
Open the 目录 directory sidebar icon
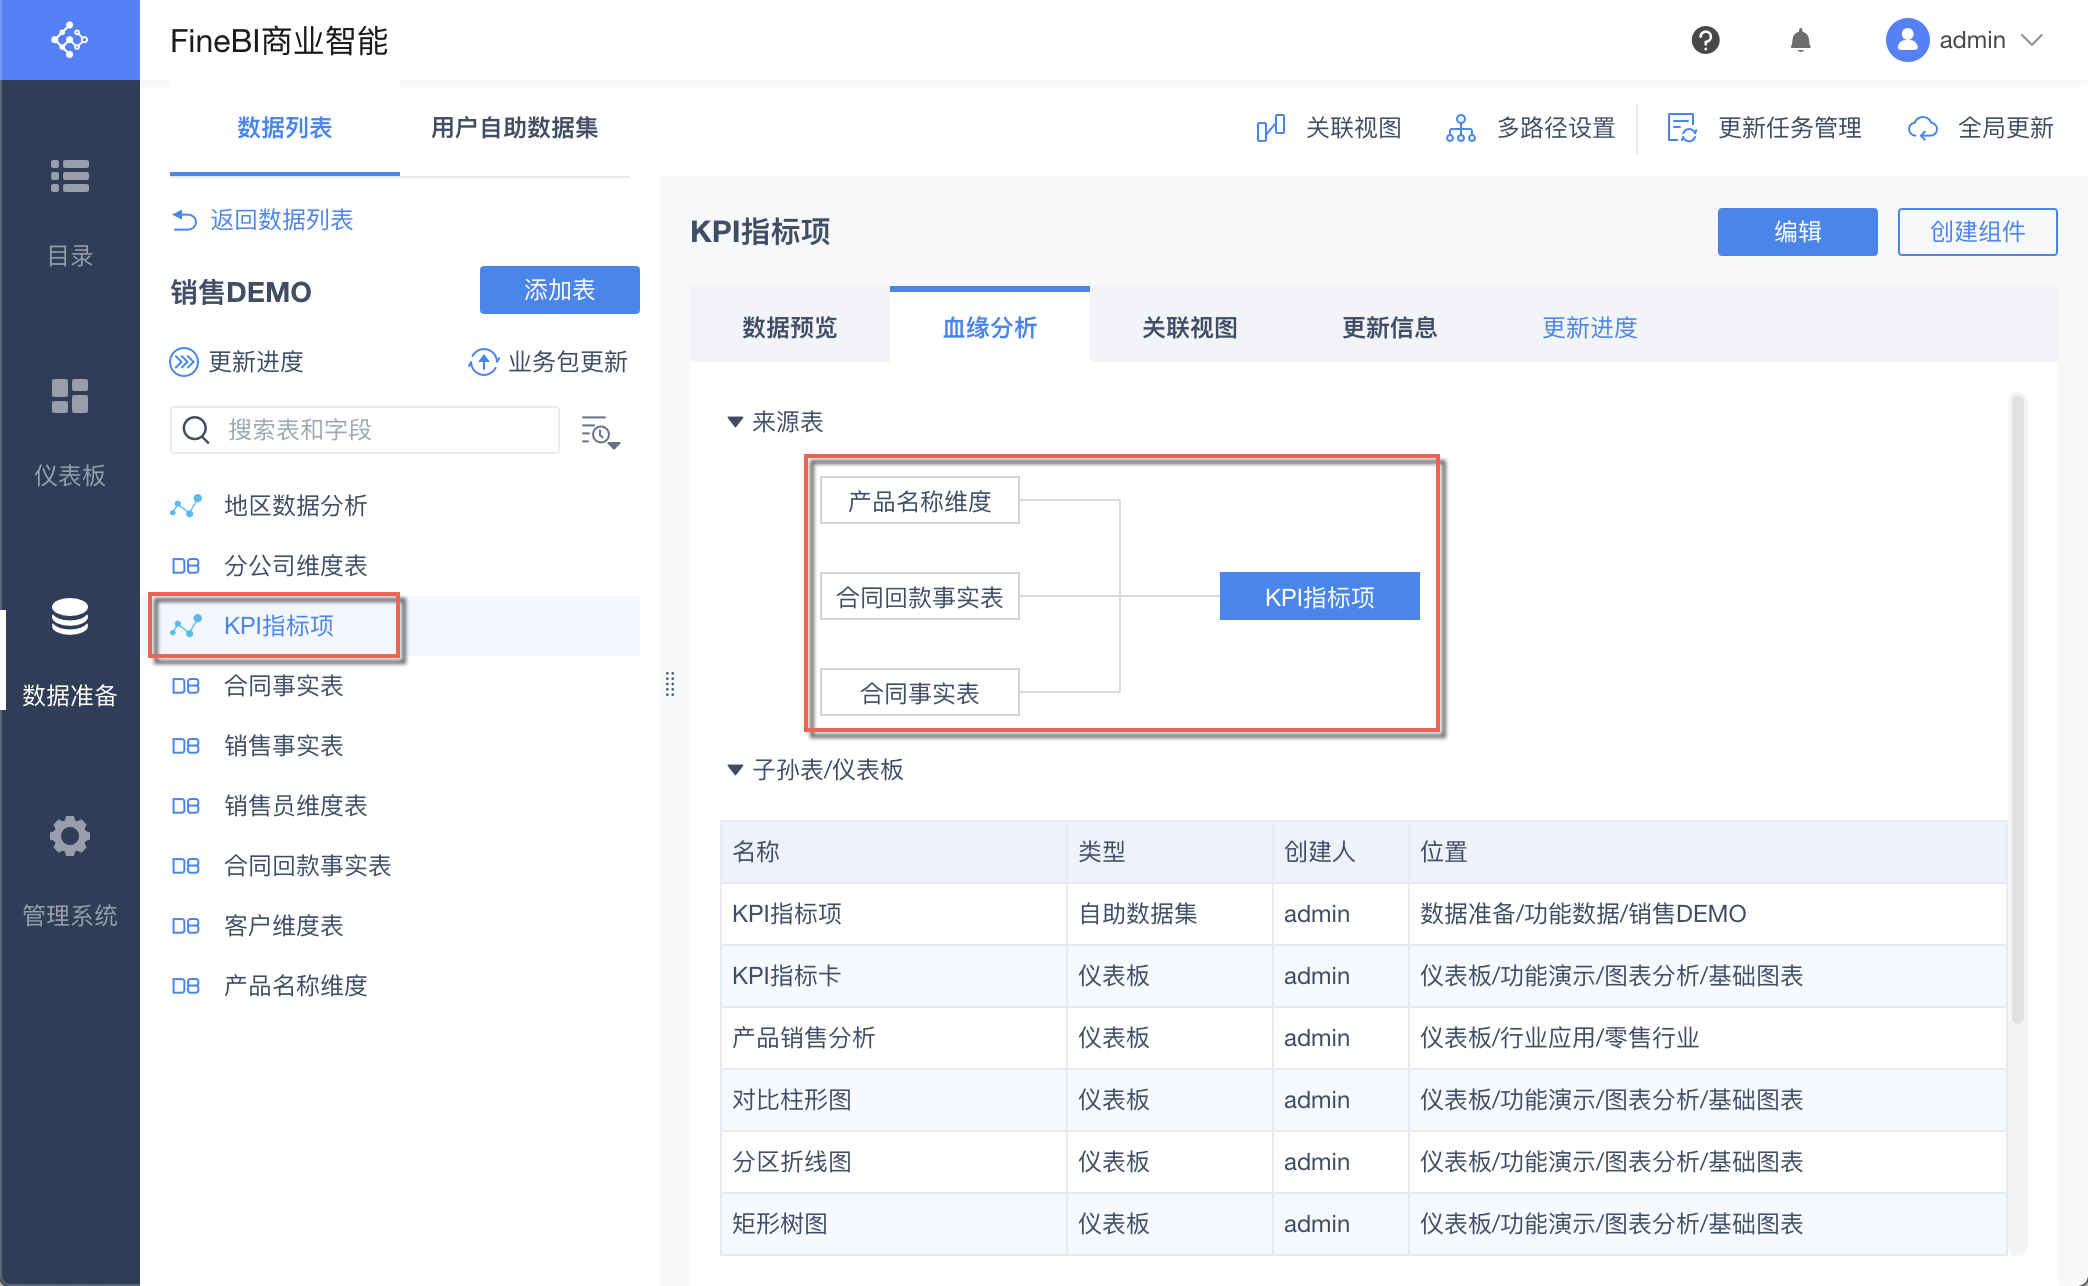coord(70,176)
